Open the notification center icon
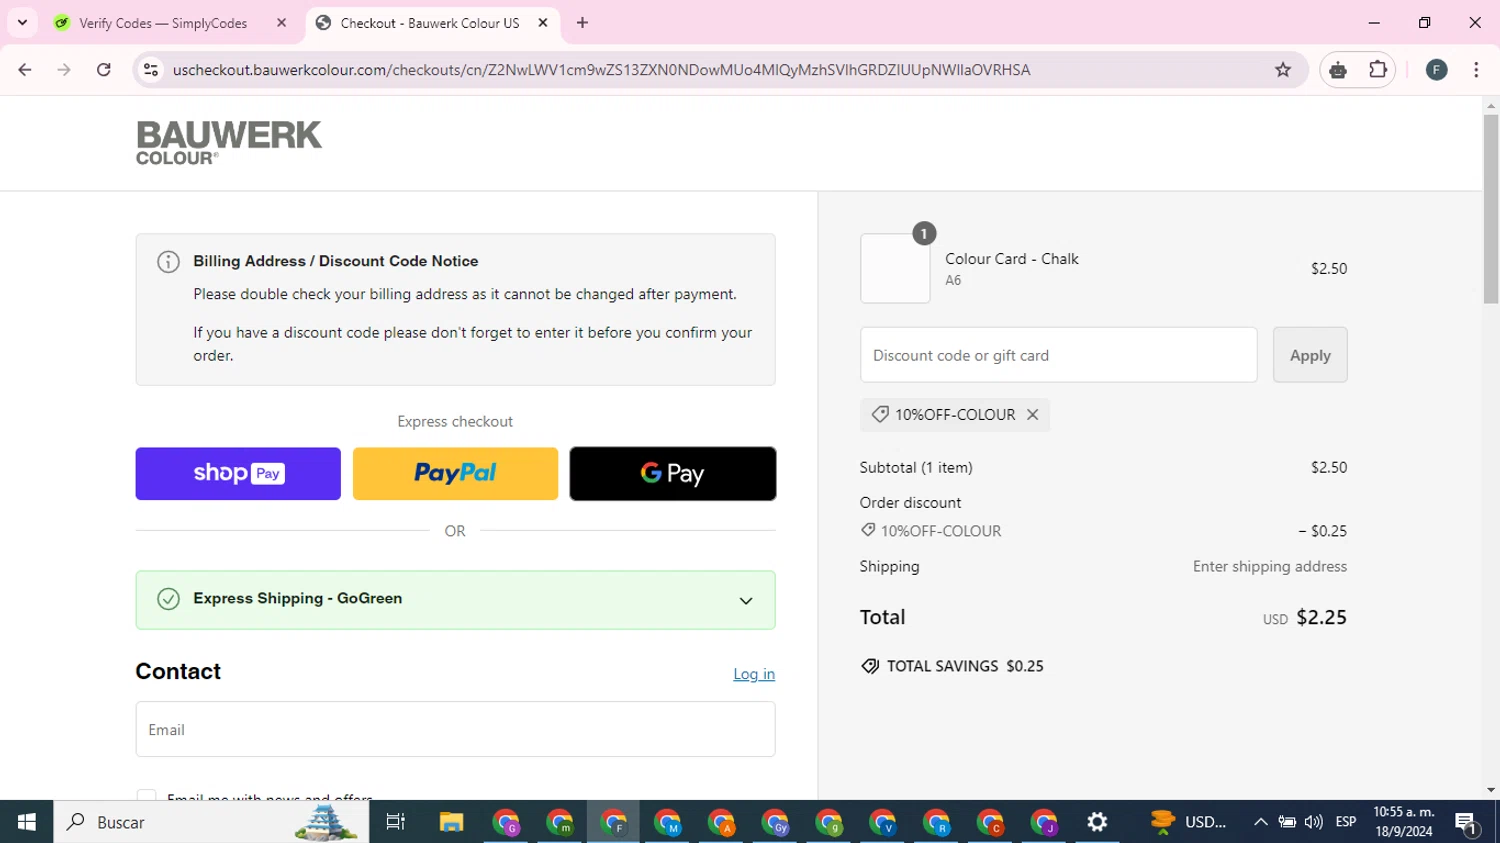 pos(1467,822)
